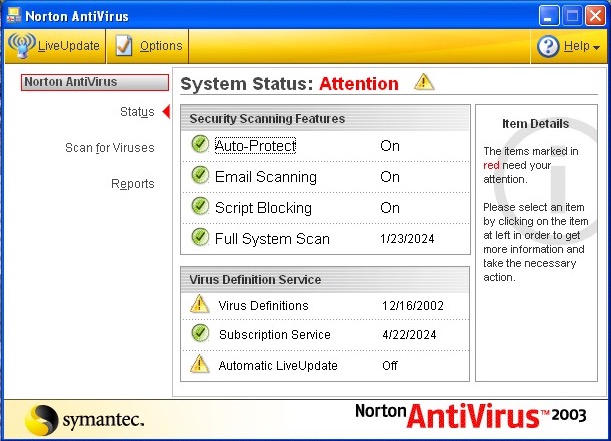This screenshot has height=441, width=611.
Task: Click the Automatic LiveUpdate Off value
Action: coord(390,366)
